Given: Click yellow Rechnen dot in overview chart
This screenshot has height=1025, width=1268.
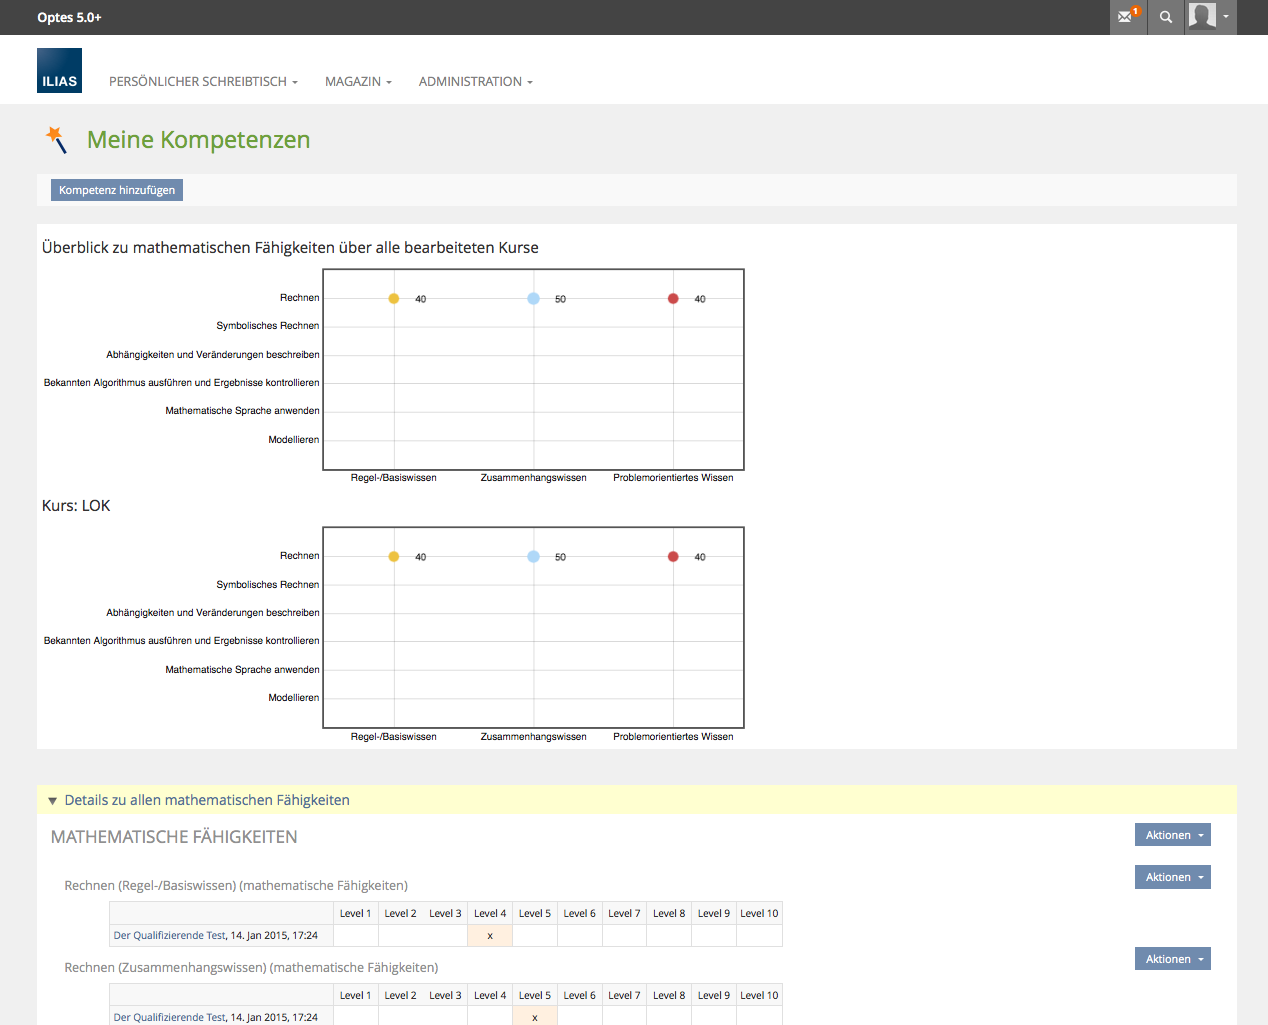Looking at the screenshot, I should tap(394, 299).
